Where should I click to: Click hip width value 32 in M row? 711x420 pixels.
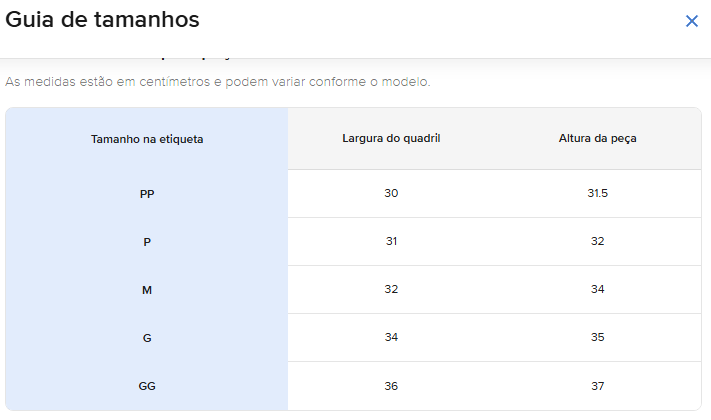(x=391, y=289)
